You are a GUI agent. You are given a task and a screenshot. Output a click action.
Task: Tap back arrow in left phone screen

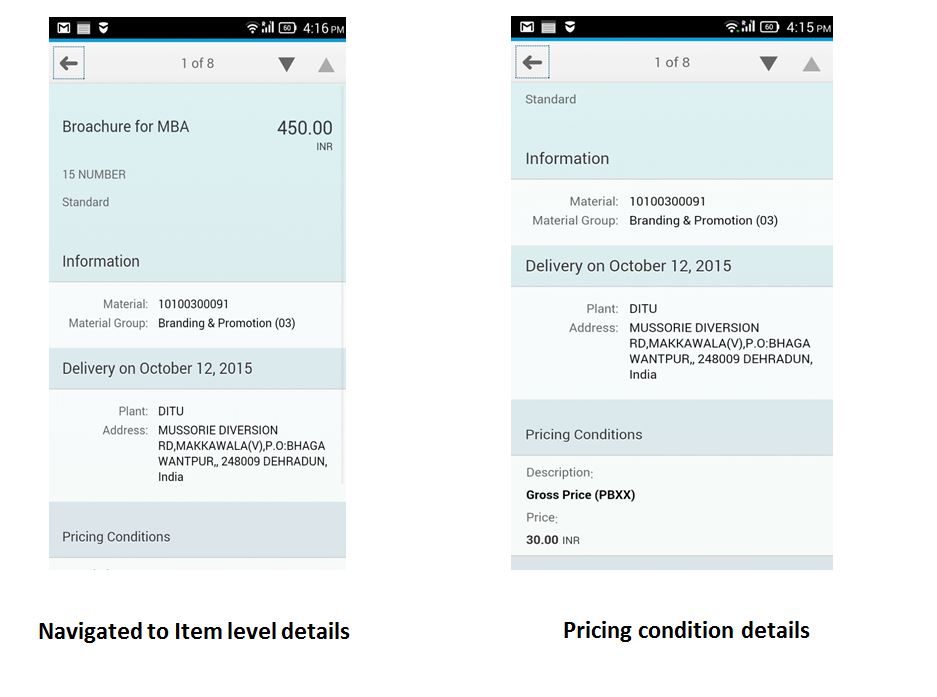69,63
